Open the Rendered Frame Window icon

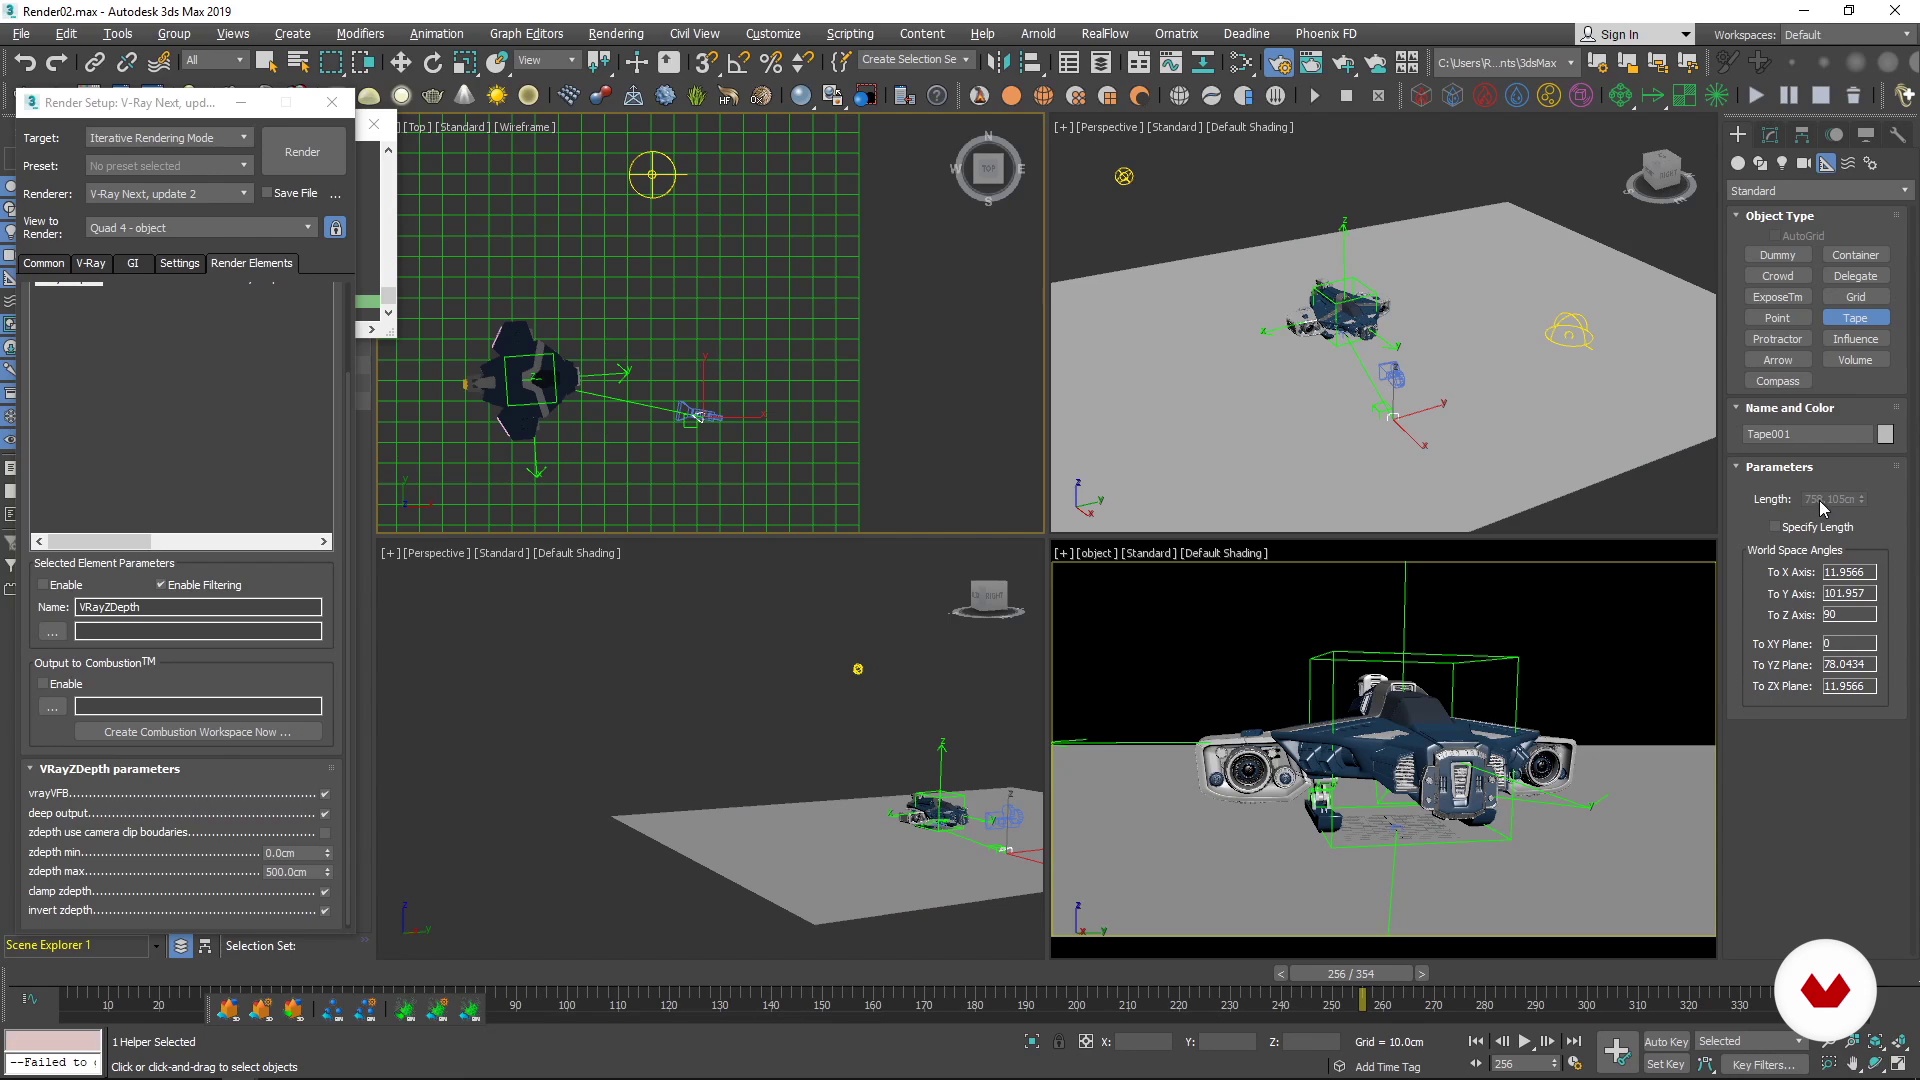click(x=1310, y=62)
